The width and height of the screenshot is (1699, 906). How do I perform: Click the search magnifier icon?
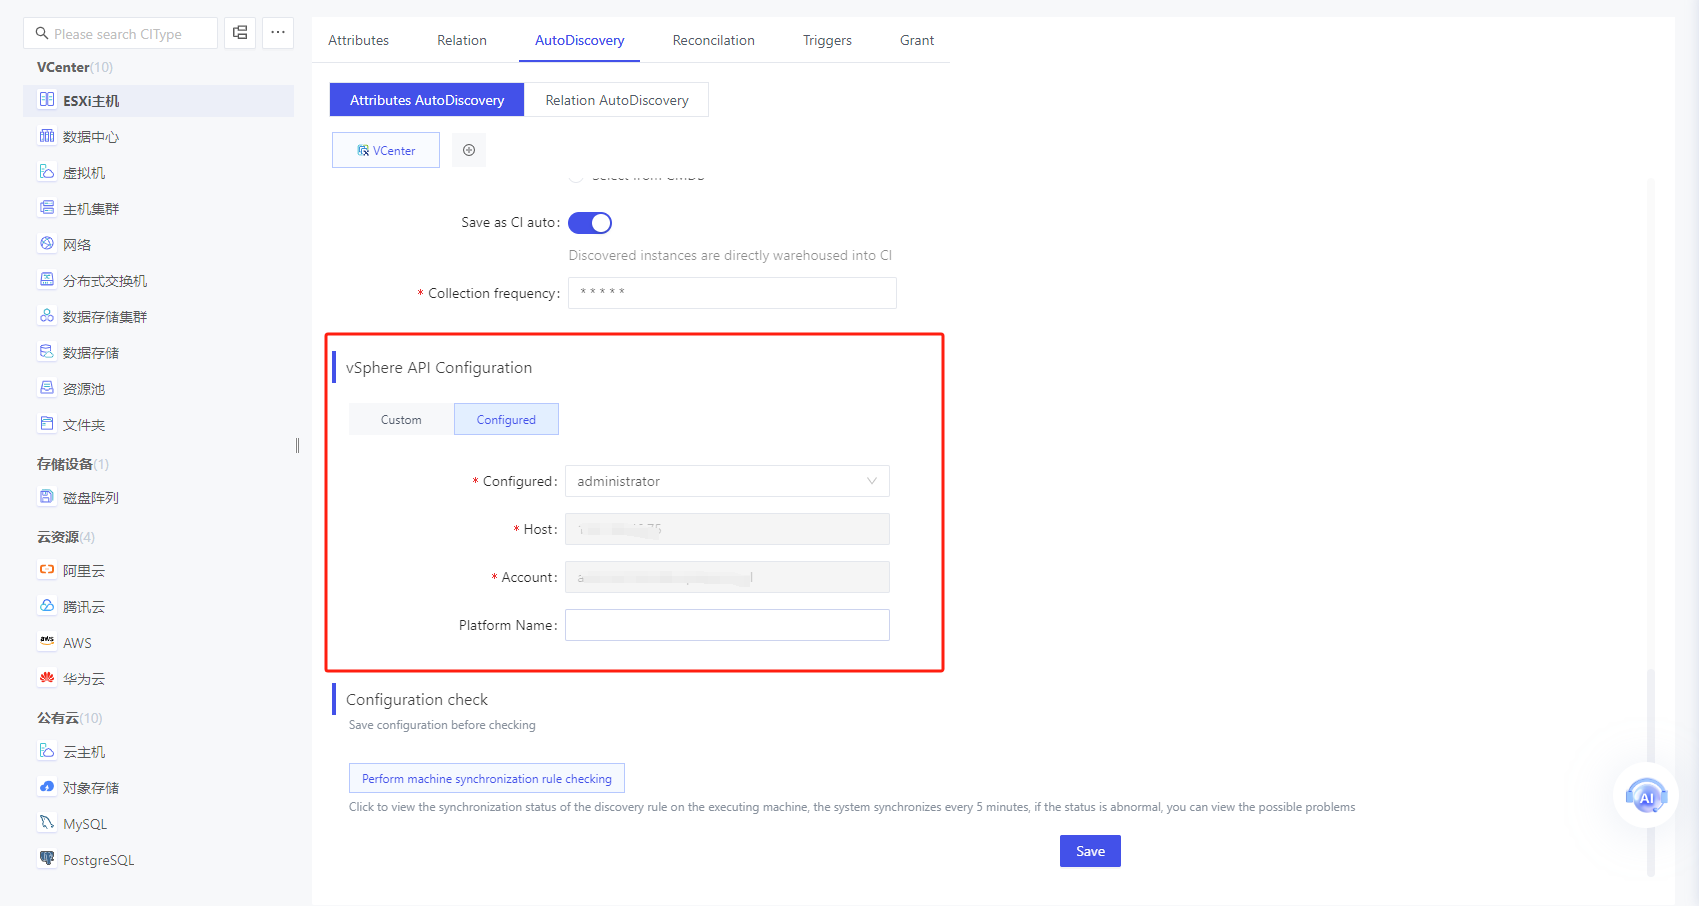[42, 33]
